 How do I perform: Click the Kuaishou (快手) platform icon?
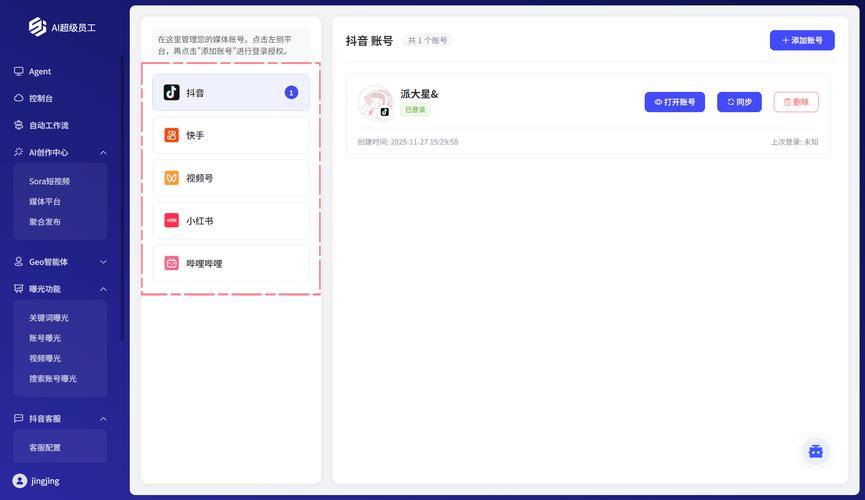point(171,135)
